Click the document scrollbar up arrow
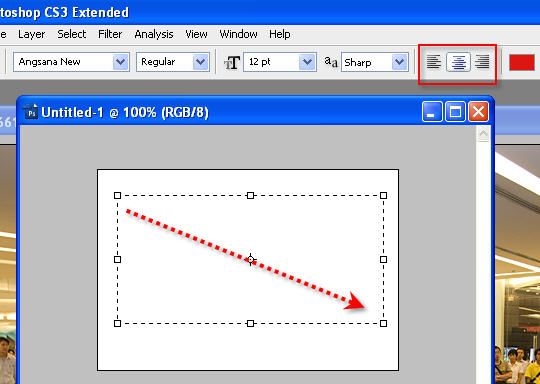 (483, 134)
